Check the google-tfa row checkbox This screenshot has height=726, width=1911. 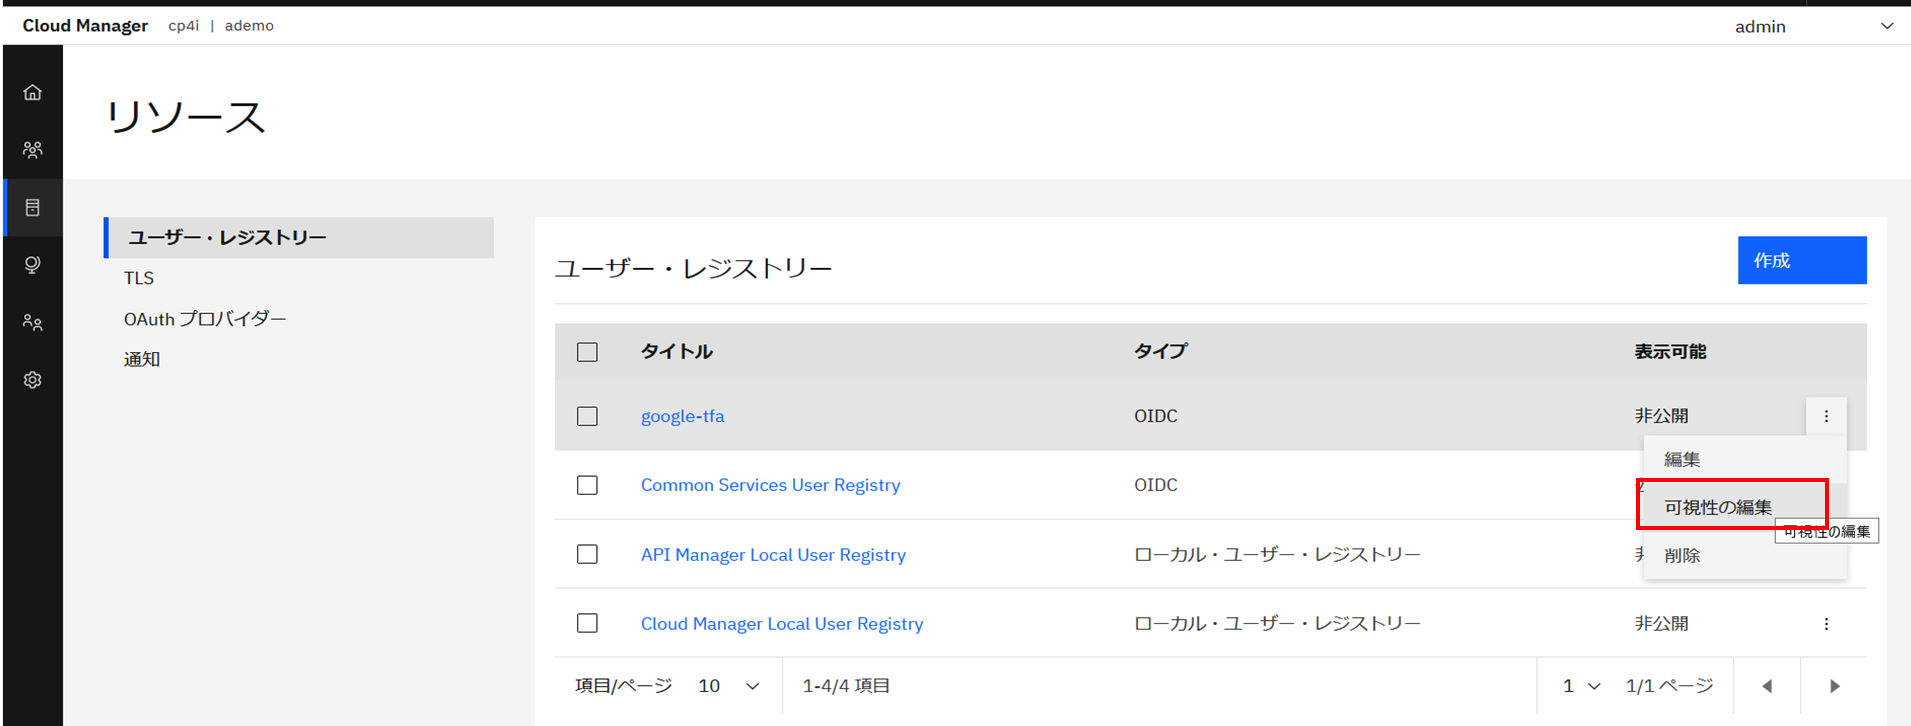point(587,416)
